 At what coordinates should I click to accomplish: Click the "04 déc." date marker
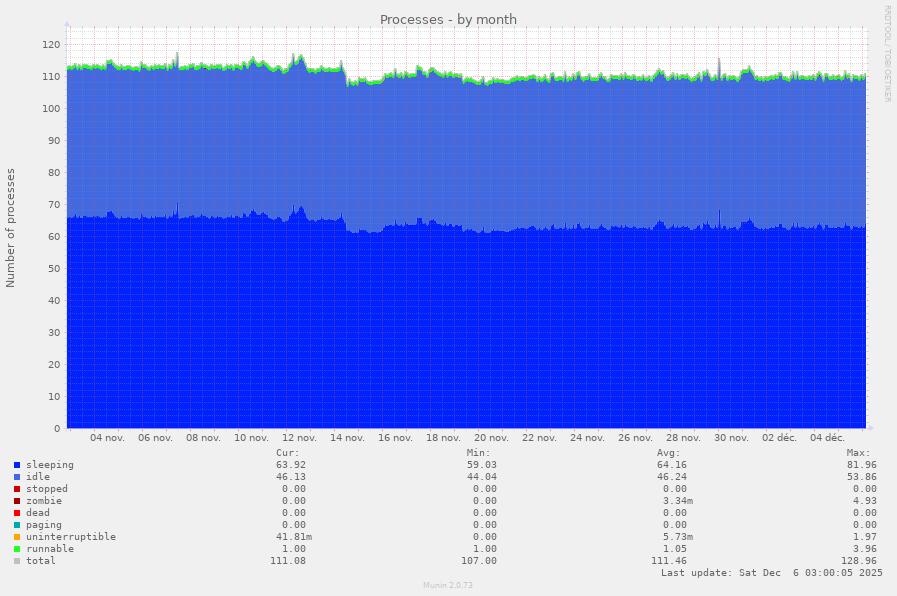point(827,438)
